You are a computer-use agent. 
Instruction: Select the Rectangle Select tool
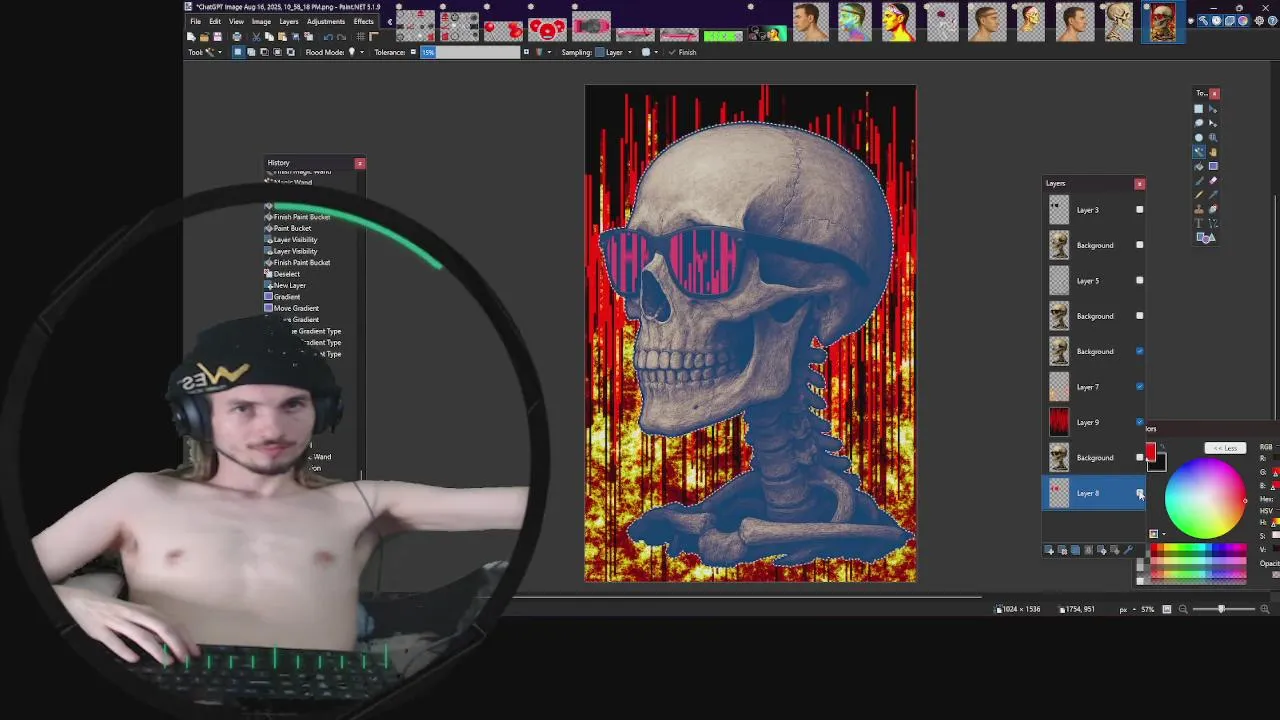[x=1198, y=109]
